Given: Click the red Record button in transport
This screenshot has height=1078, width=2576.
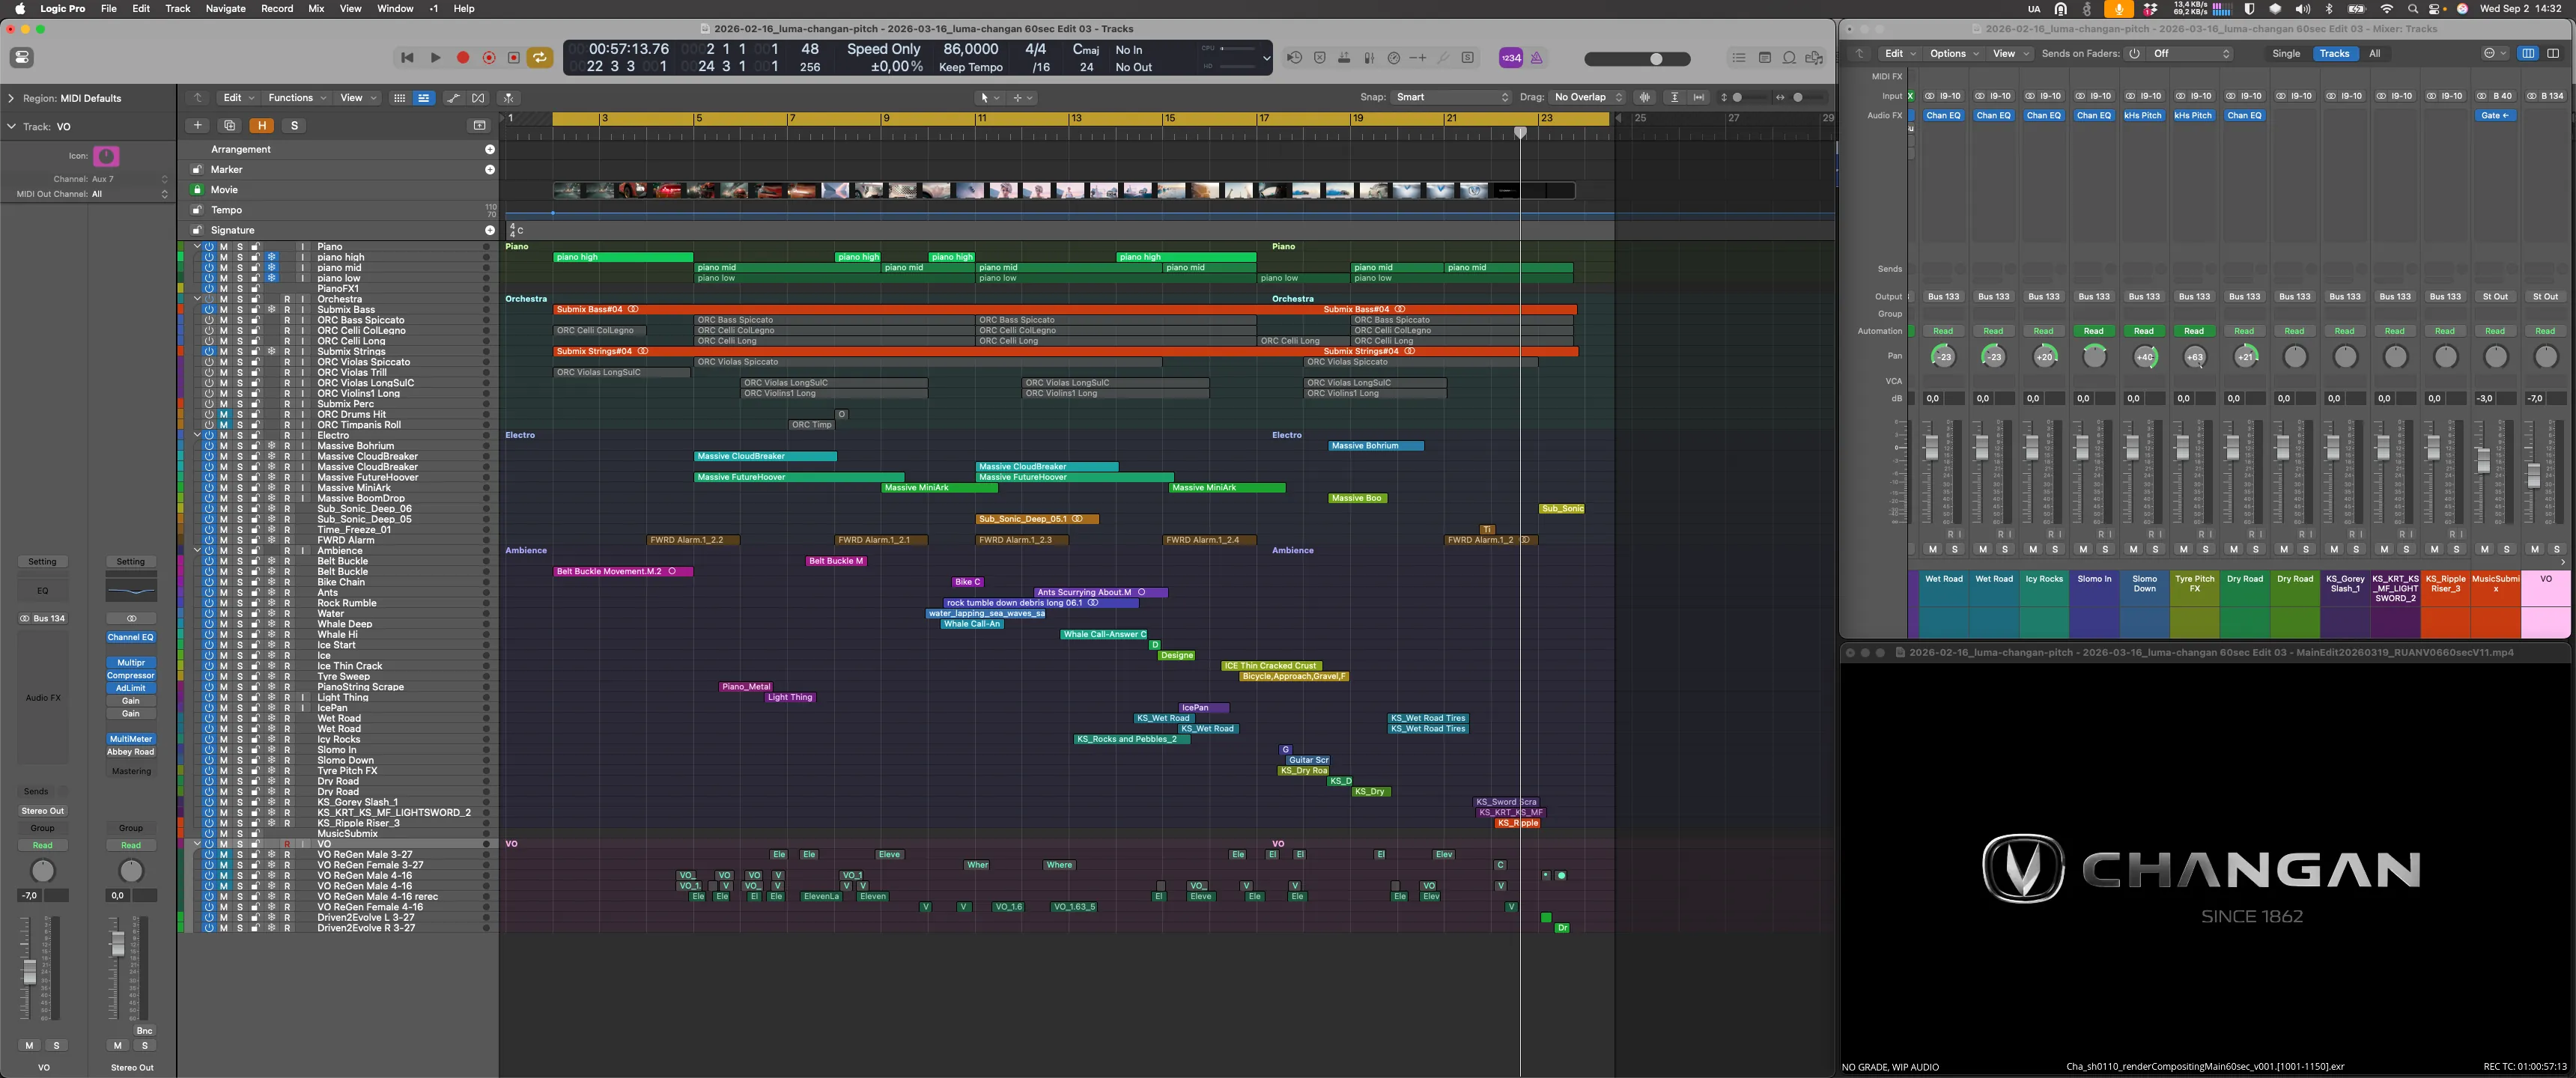Looking at the screenshot, I should click(463, 58).
